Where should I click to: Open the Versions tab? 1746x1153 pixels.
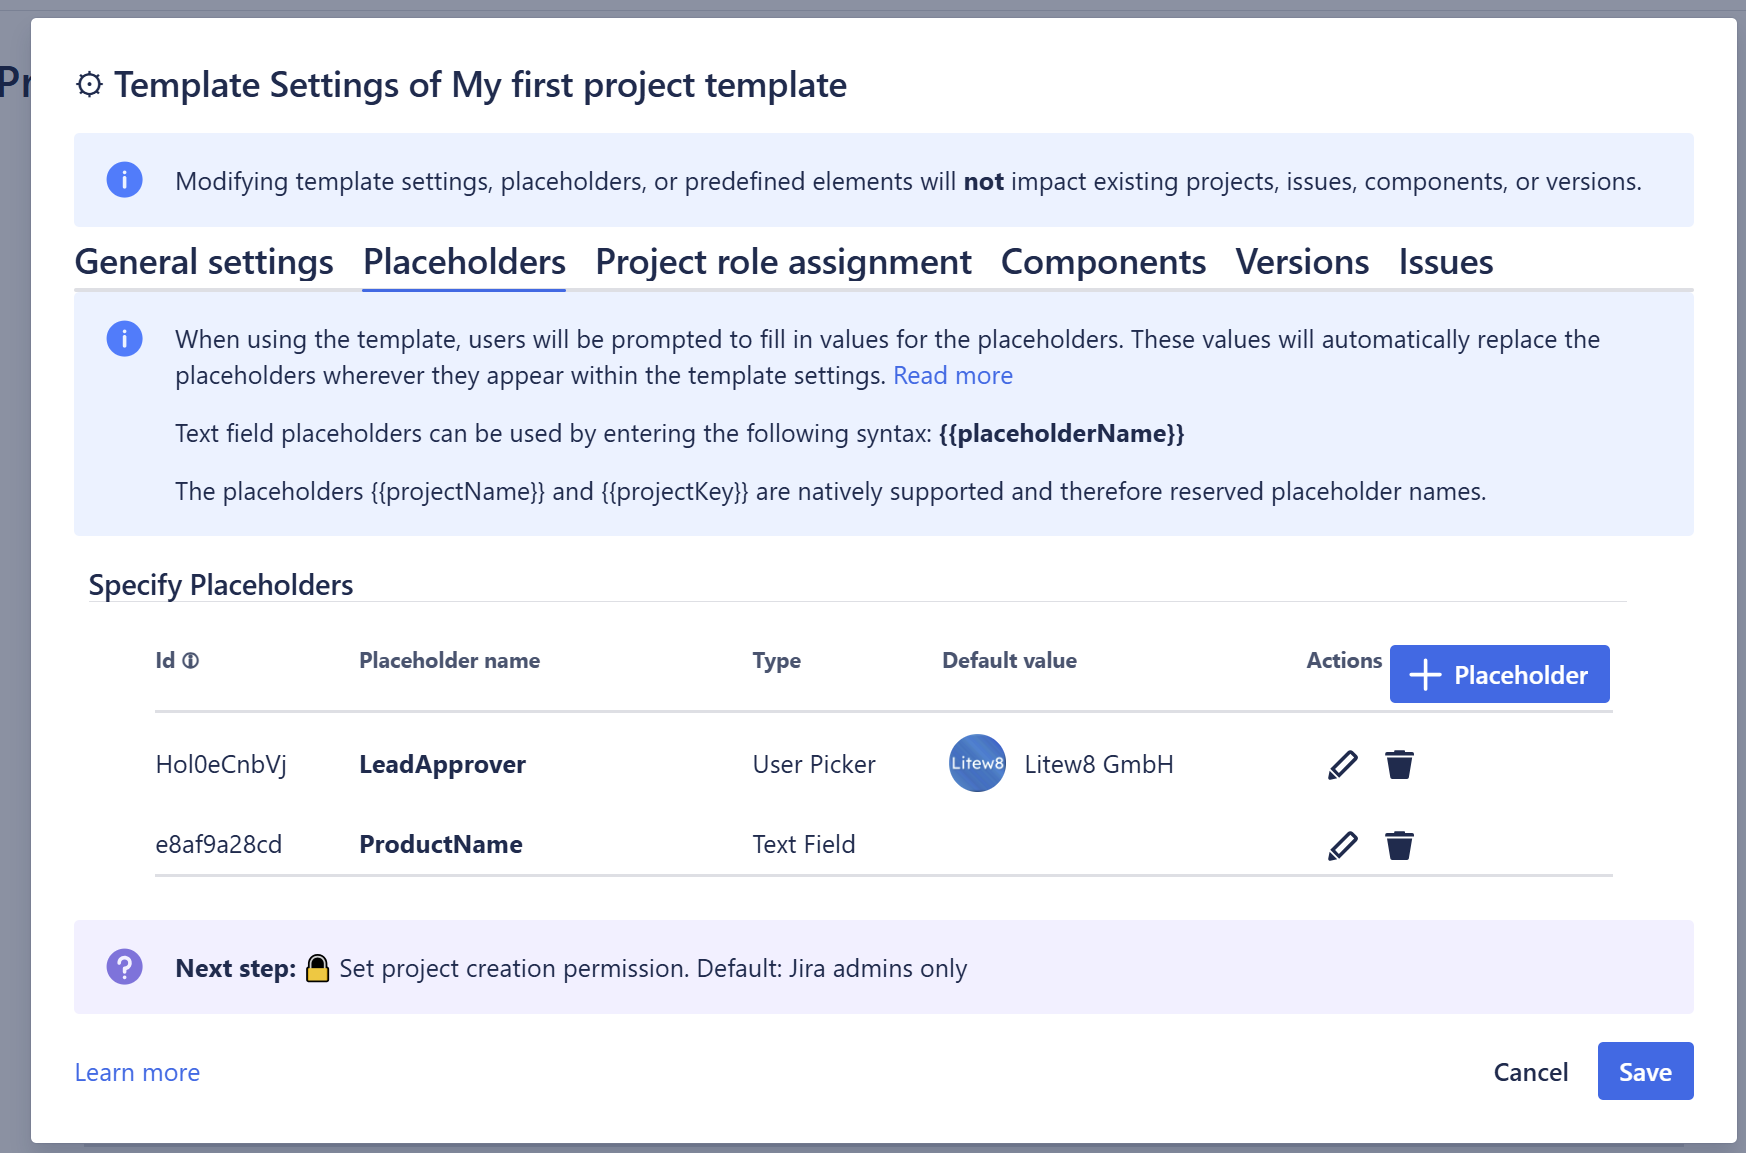(x=1301, y=262)
